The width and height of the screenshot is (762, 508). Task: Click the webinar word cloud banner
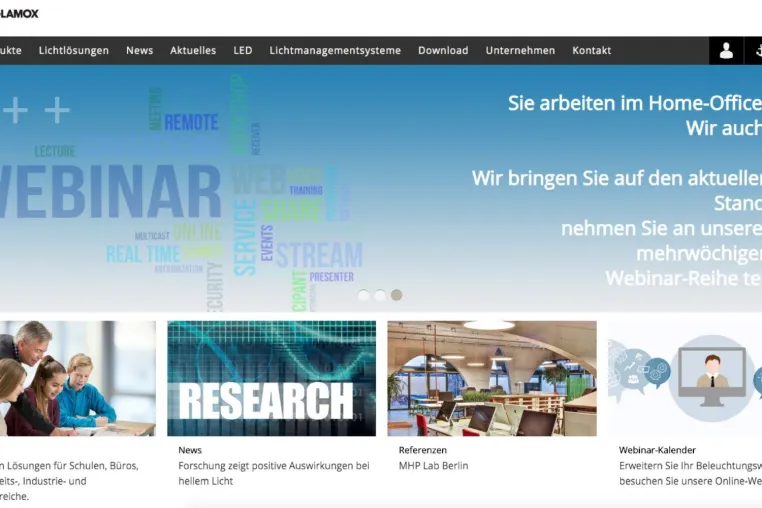click(182, 192)
